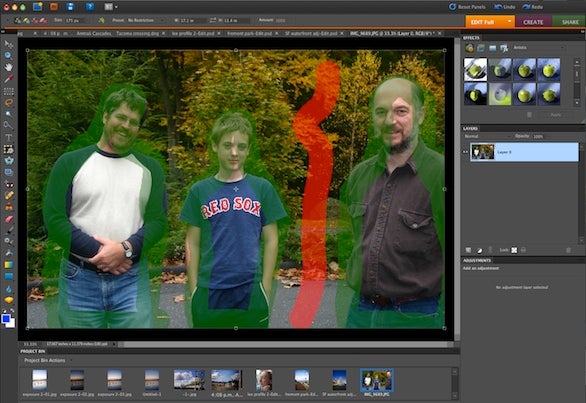Select the Recompose tool in toolbox
Screen dimensions: 586x403
point(8,149)
